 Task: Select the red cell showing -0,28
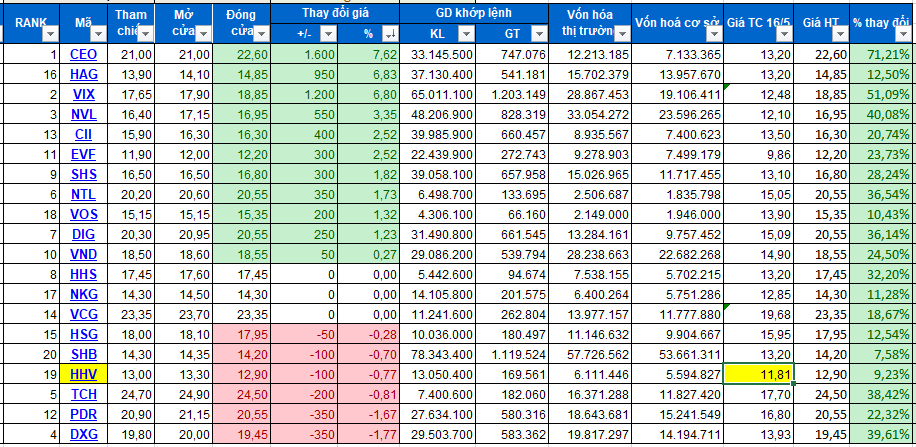pos(369,334)
